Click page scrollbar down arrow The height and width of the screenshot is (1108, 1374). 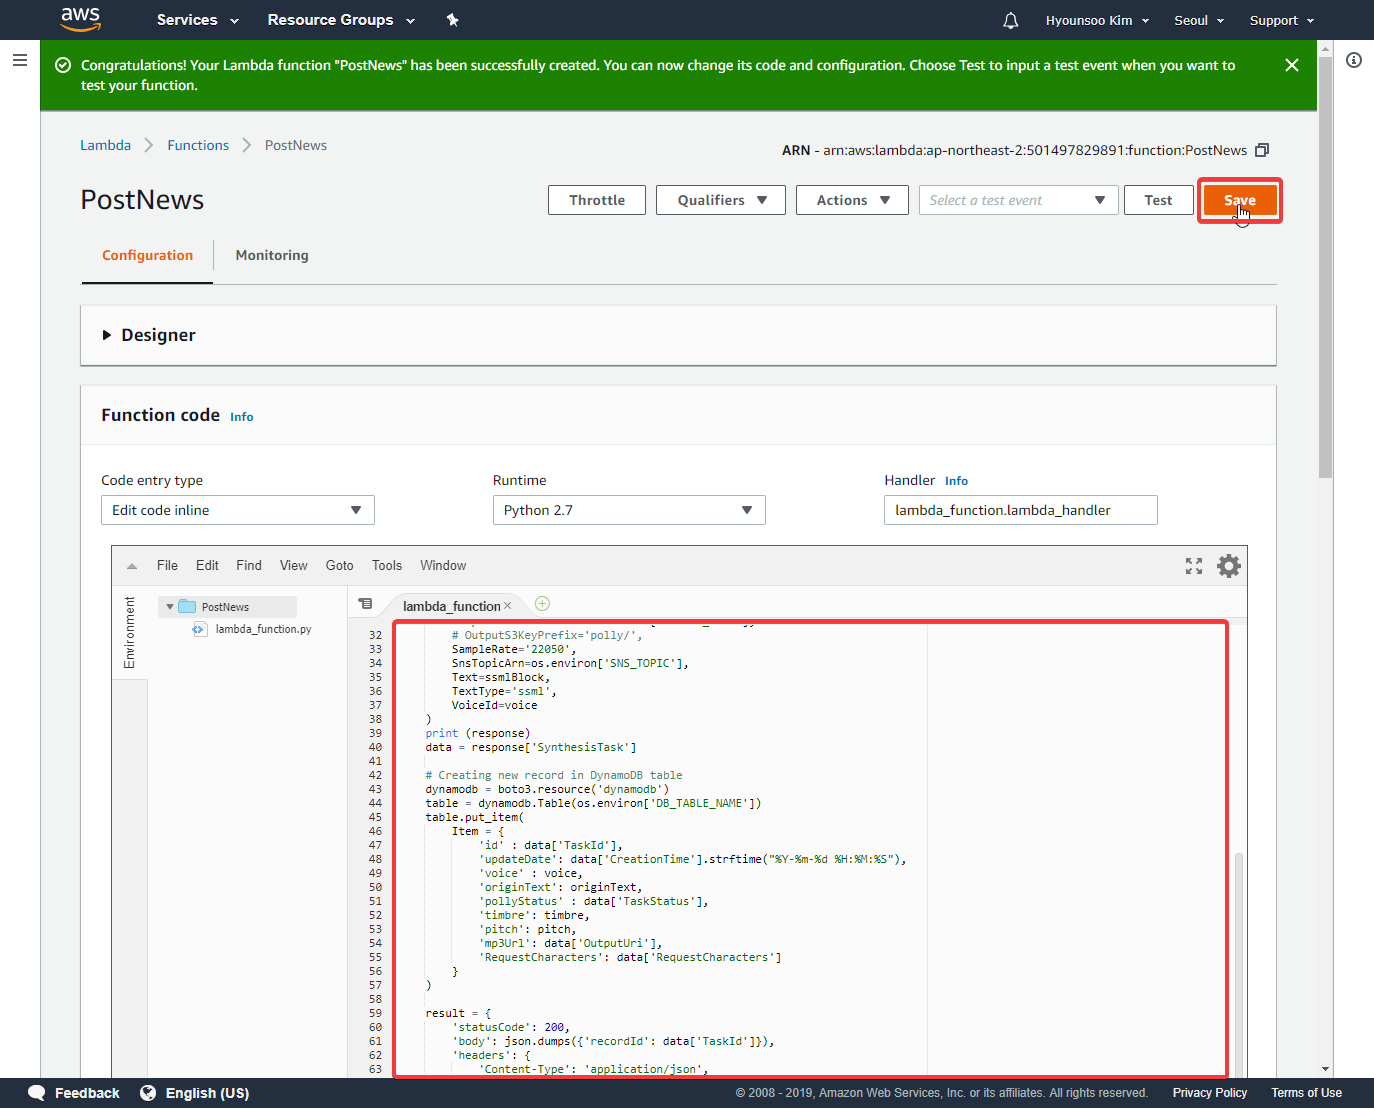click(x=1326, y=1069)
